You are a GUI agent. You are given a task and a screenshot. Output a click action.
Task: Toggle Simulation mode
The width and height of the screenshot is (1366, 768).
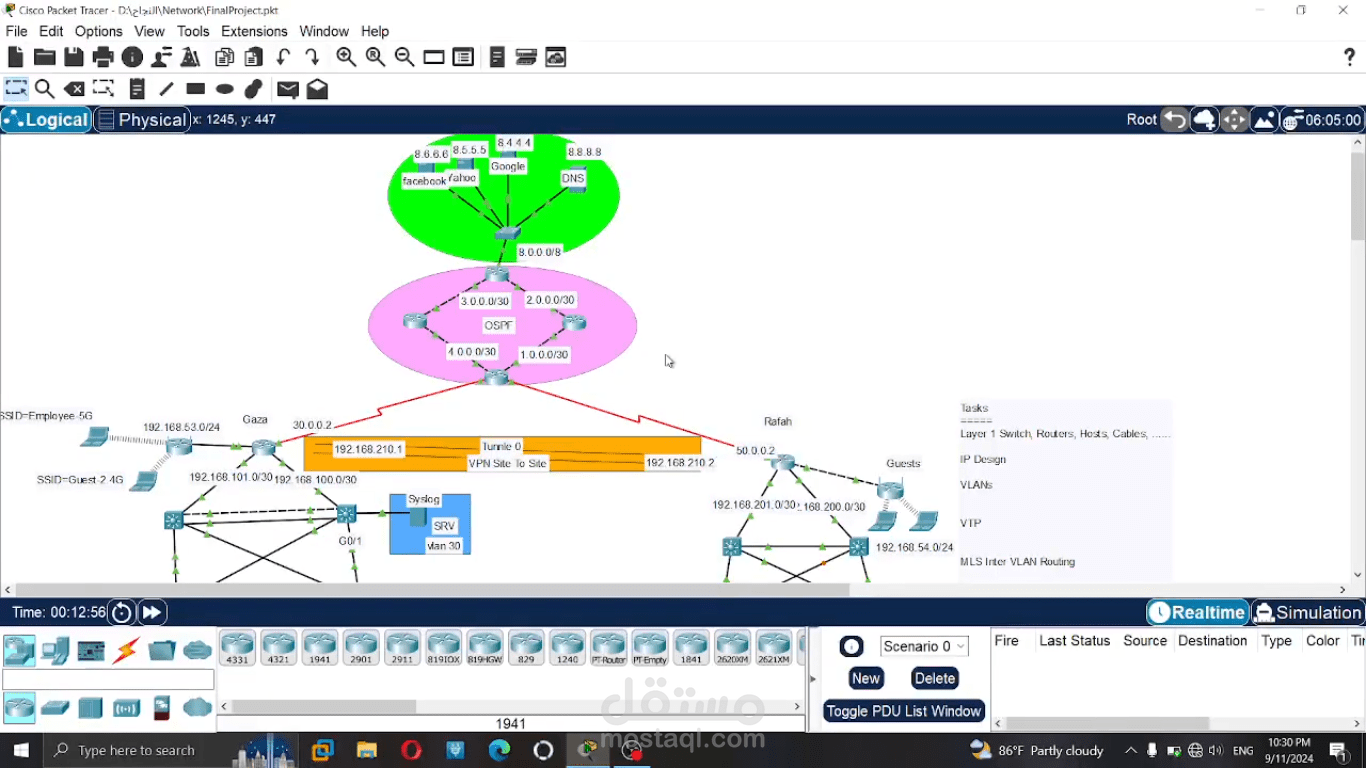[x=1308, y=613]
